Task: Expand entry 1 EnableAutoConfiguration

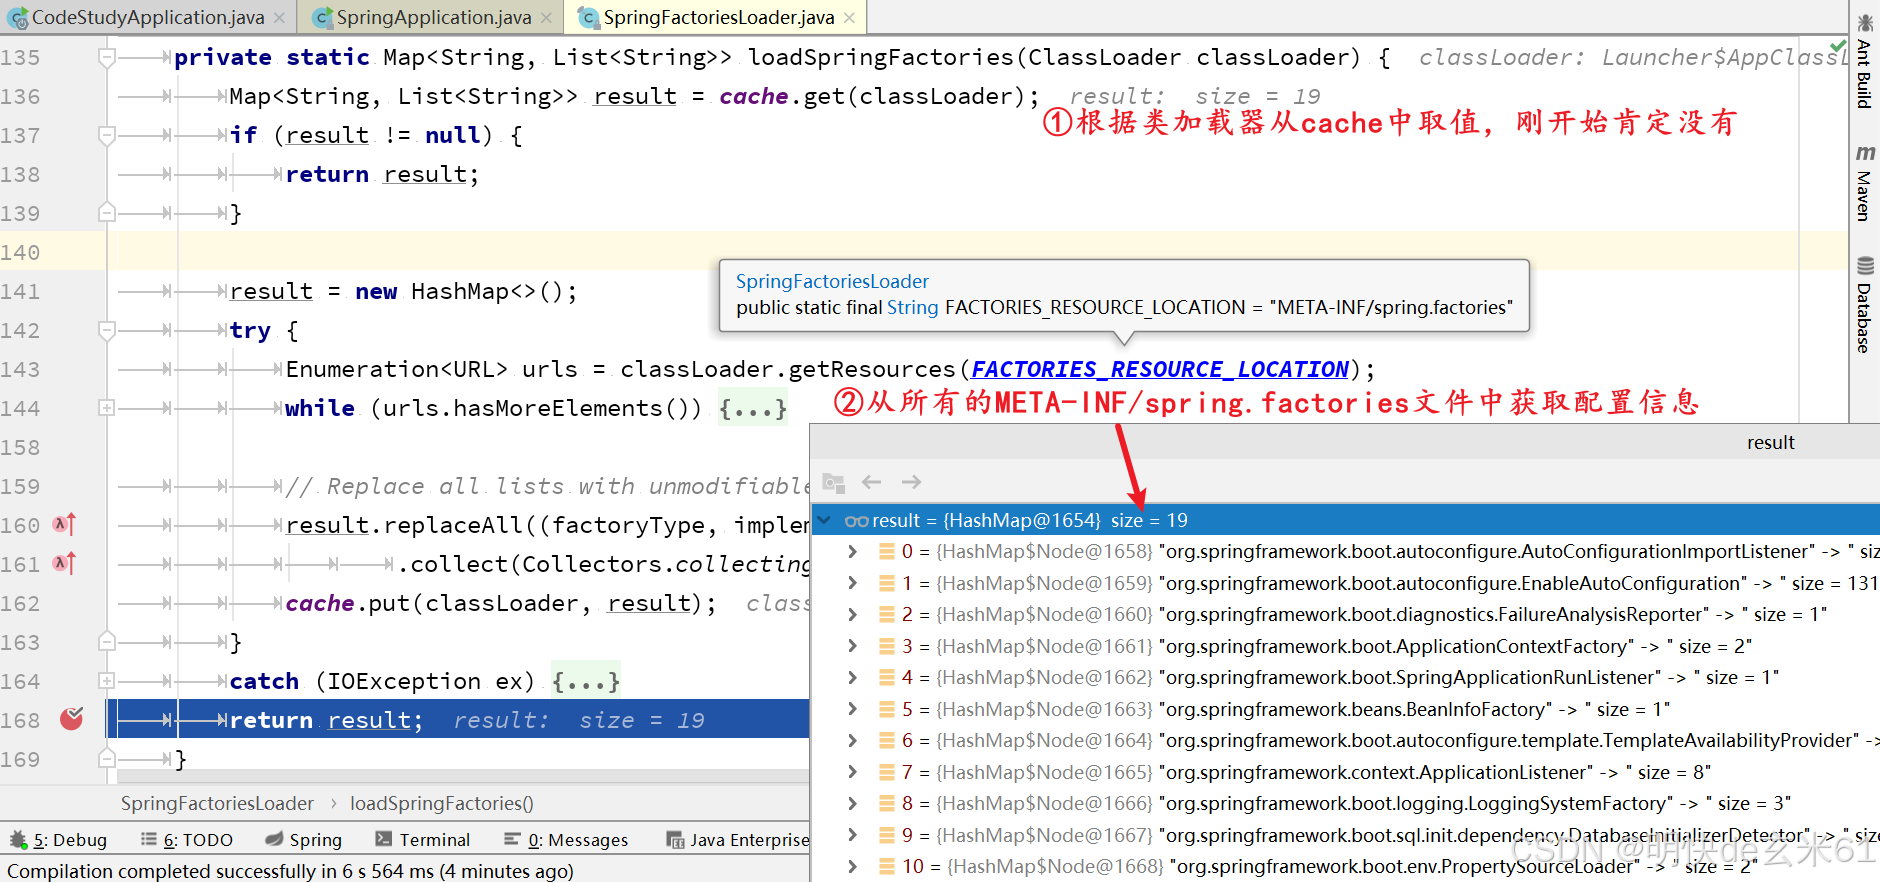Action: 852,583
